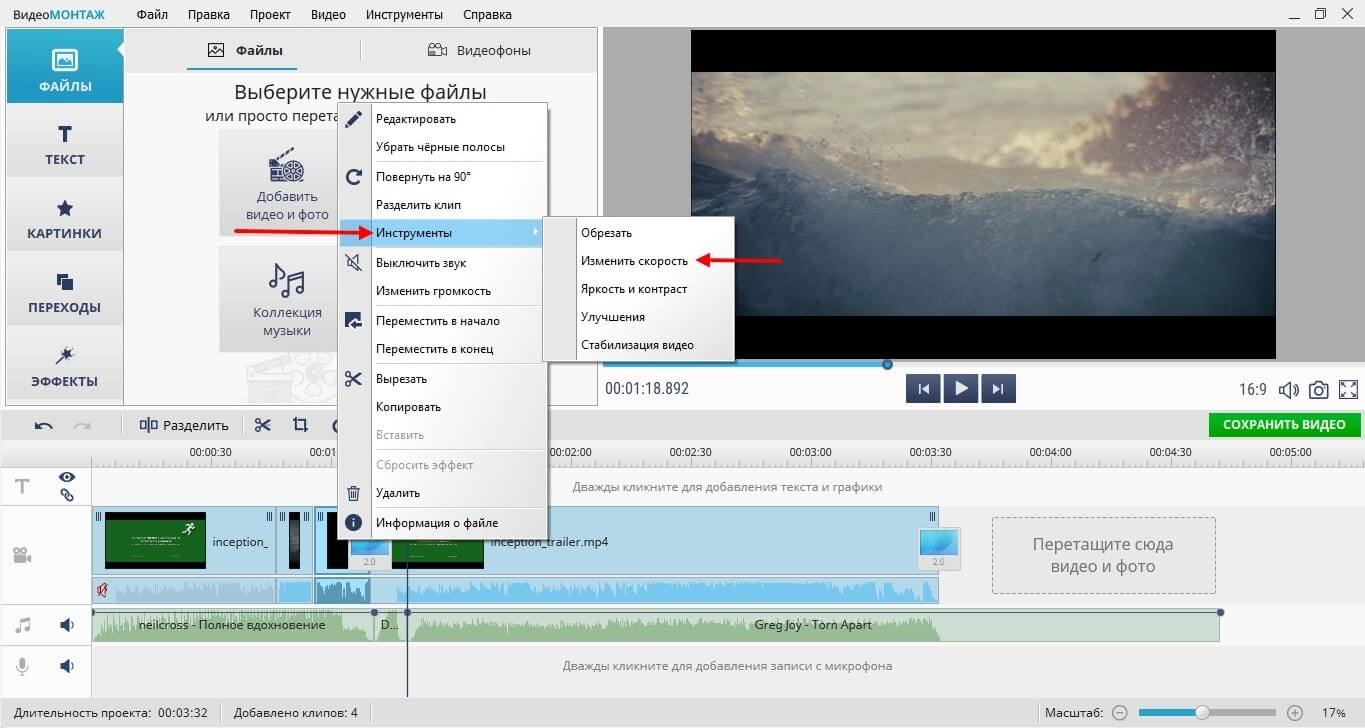Click zoom-in plus icon for timeline scale
Screen dimensions: 1365x728
pos(1295,713)
